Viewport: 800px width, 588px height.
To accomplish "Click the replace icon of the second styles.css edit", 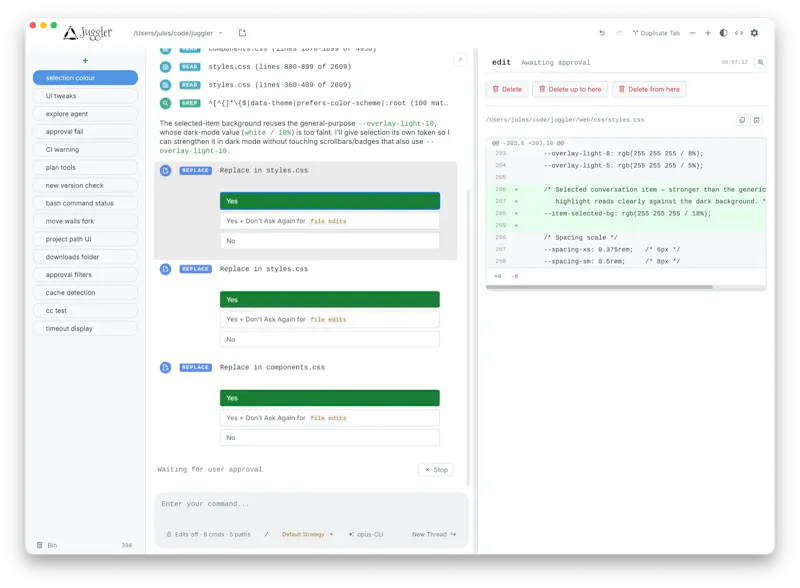I will click(165, 269).
